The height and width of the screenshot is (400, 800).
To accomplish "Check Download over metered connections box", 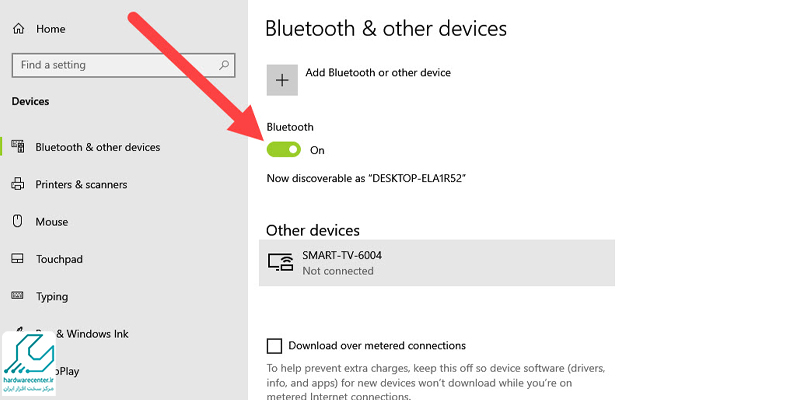I will point(274,346).
